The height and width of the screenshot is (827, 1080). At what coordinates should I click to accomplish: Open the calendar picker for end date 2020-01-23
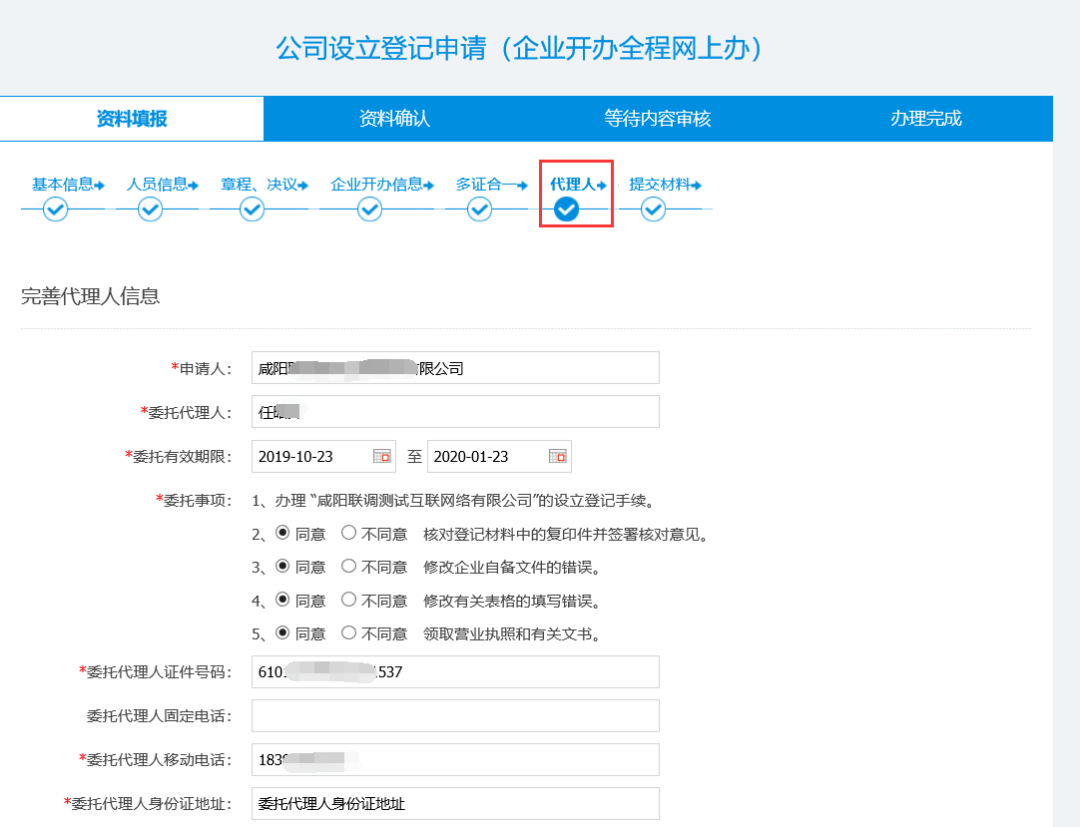click(x=559, y=456)
